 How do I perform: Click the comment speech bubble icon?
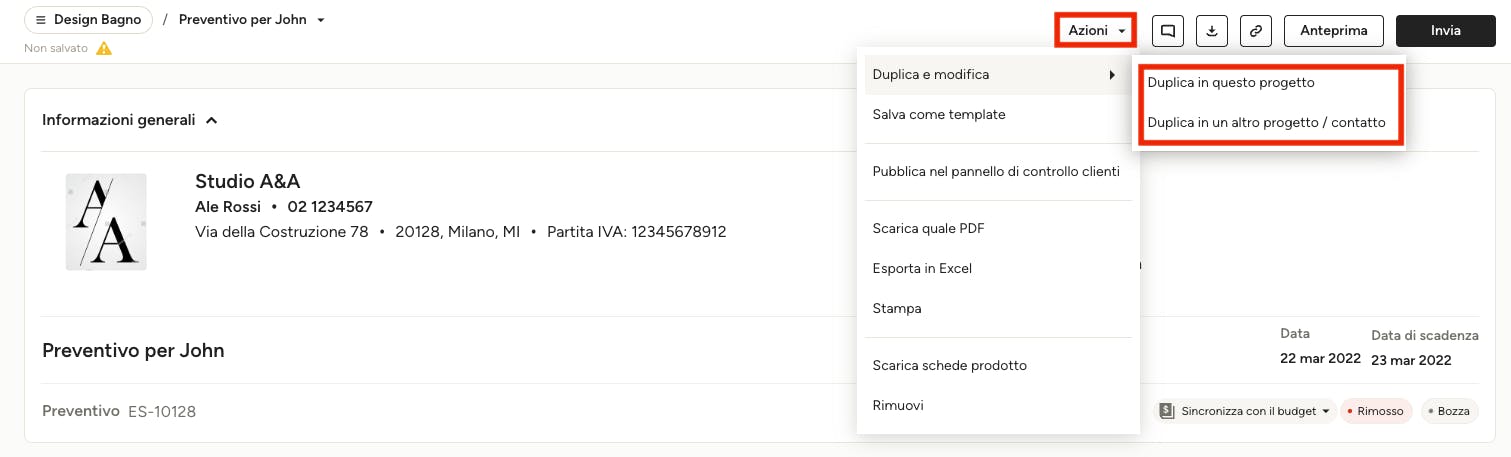click(x=1168, y=31)
